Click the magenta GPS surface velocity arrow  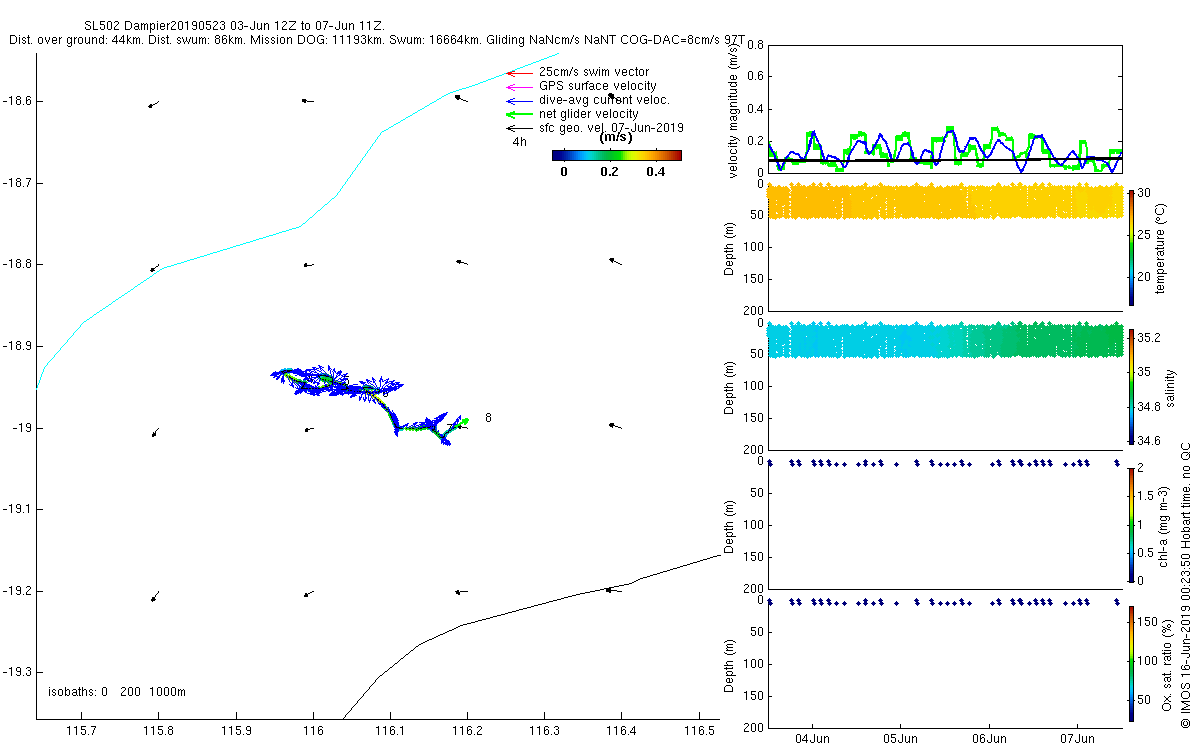520,86
